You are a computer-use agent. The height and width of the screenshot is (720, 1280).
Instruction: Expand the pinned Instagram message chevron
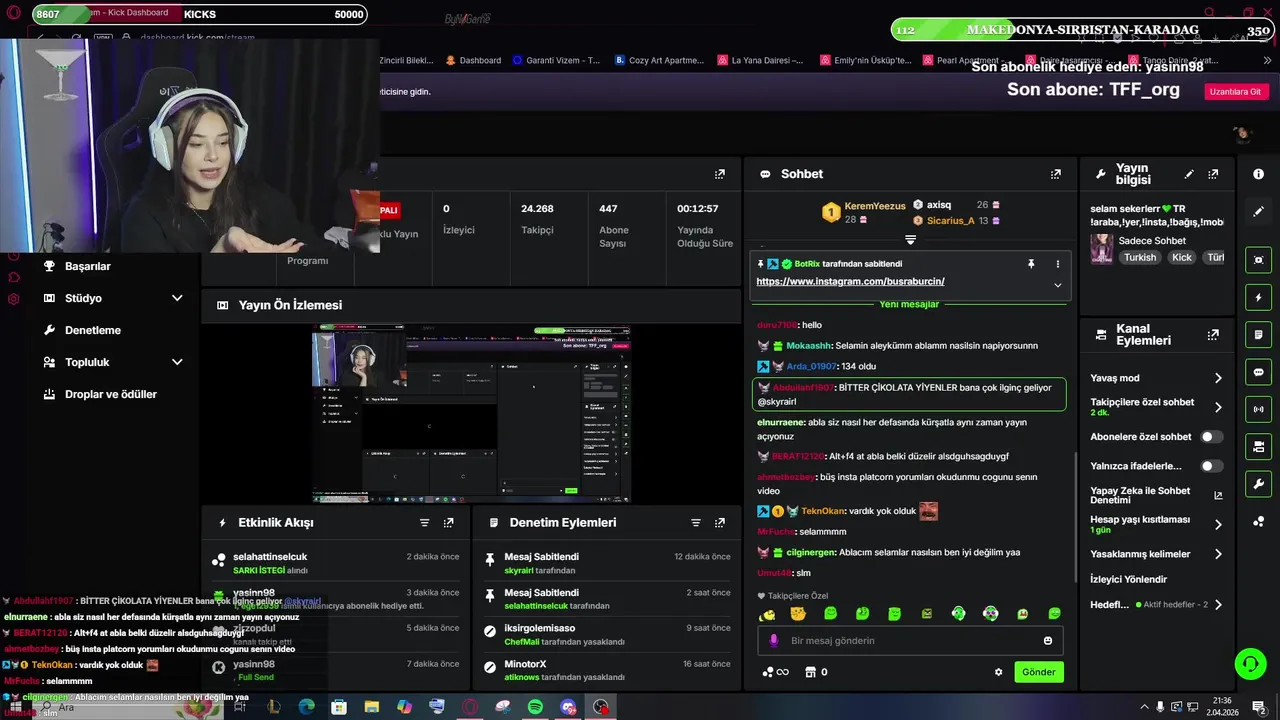point(1057,285)
